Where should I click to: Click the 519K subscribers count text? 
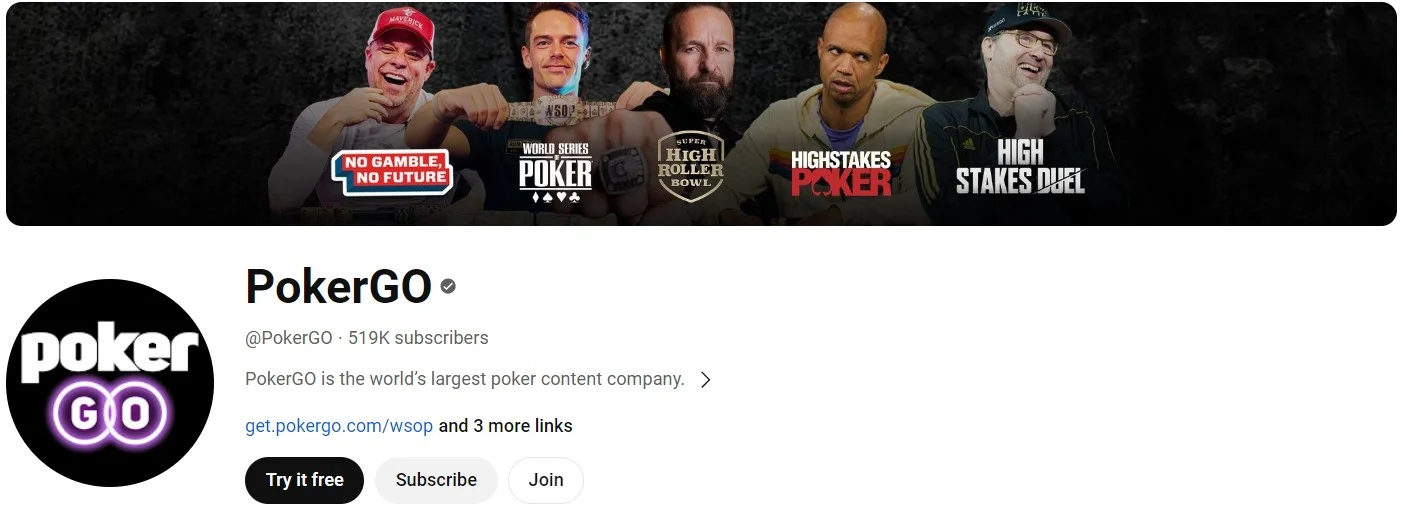click(x=418, y=338)
